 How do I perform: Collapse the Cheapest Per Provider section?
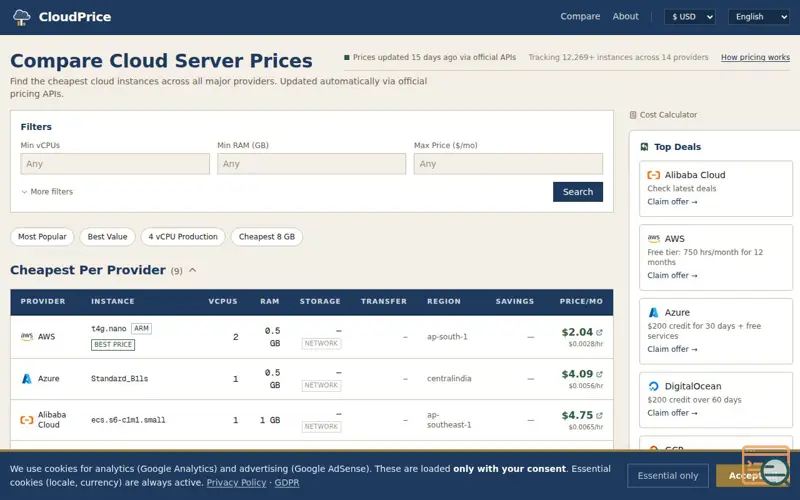(192, 270)
